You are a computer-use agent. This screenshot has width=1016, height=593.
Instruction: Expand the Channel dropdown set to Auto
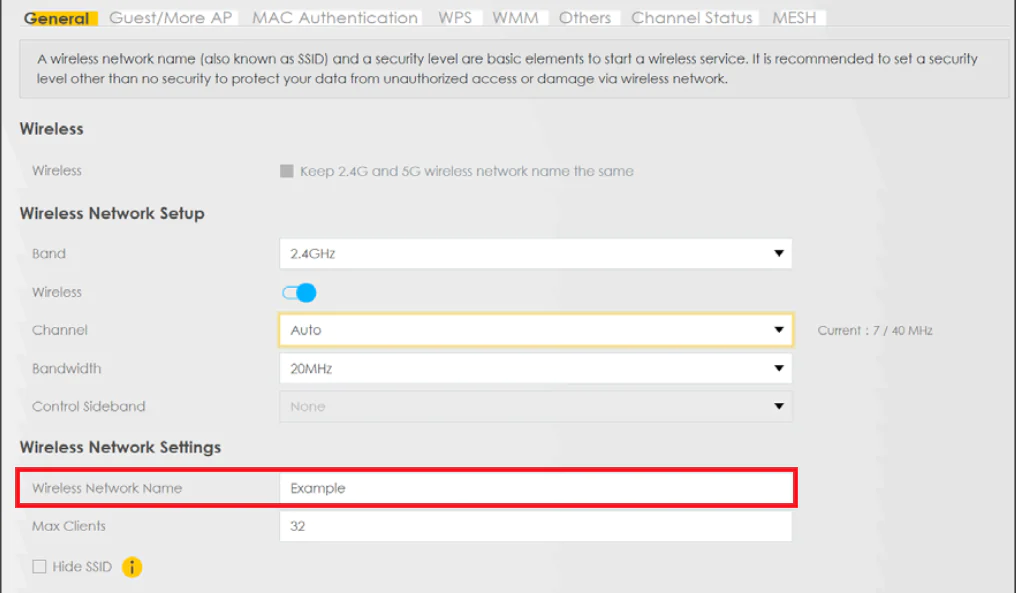[x=535, y=330]
